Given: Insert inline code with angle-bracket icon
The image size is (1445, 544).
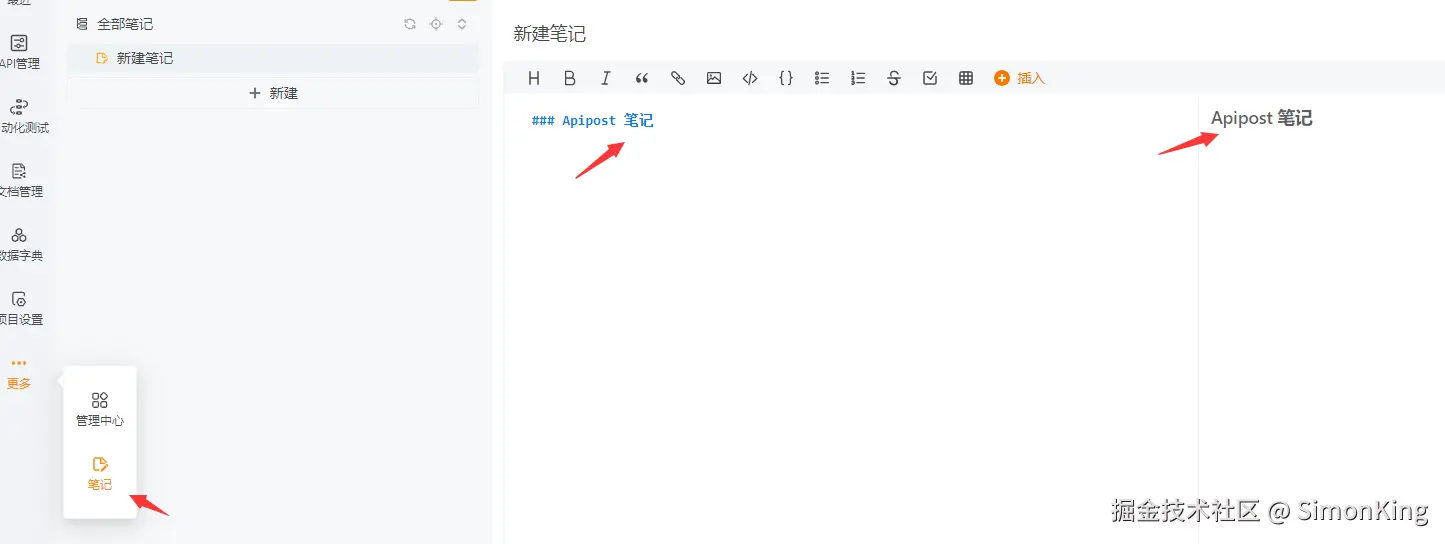Looking at the screenshot, I should tap(750, 78).
